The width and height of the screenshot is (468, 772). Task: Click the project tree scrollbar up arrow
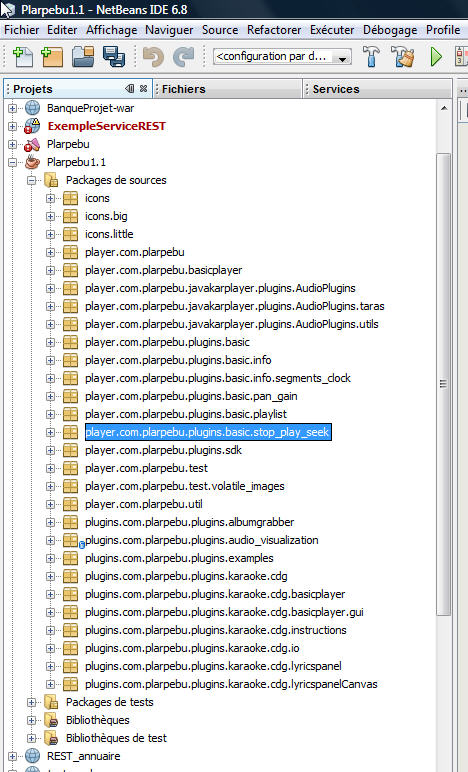coord(444,108)
